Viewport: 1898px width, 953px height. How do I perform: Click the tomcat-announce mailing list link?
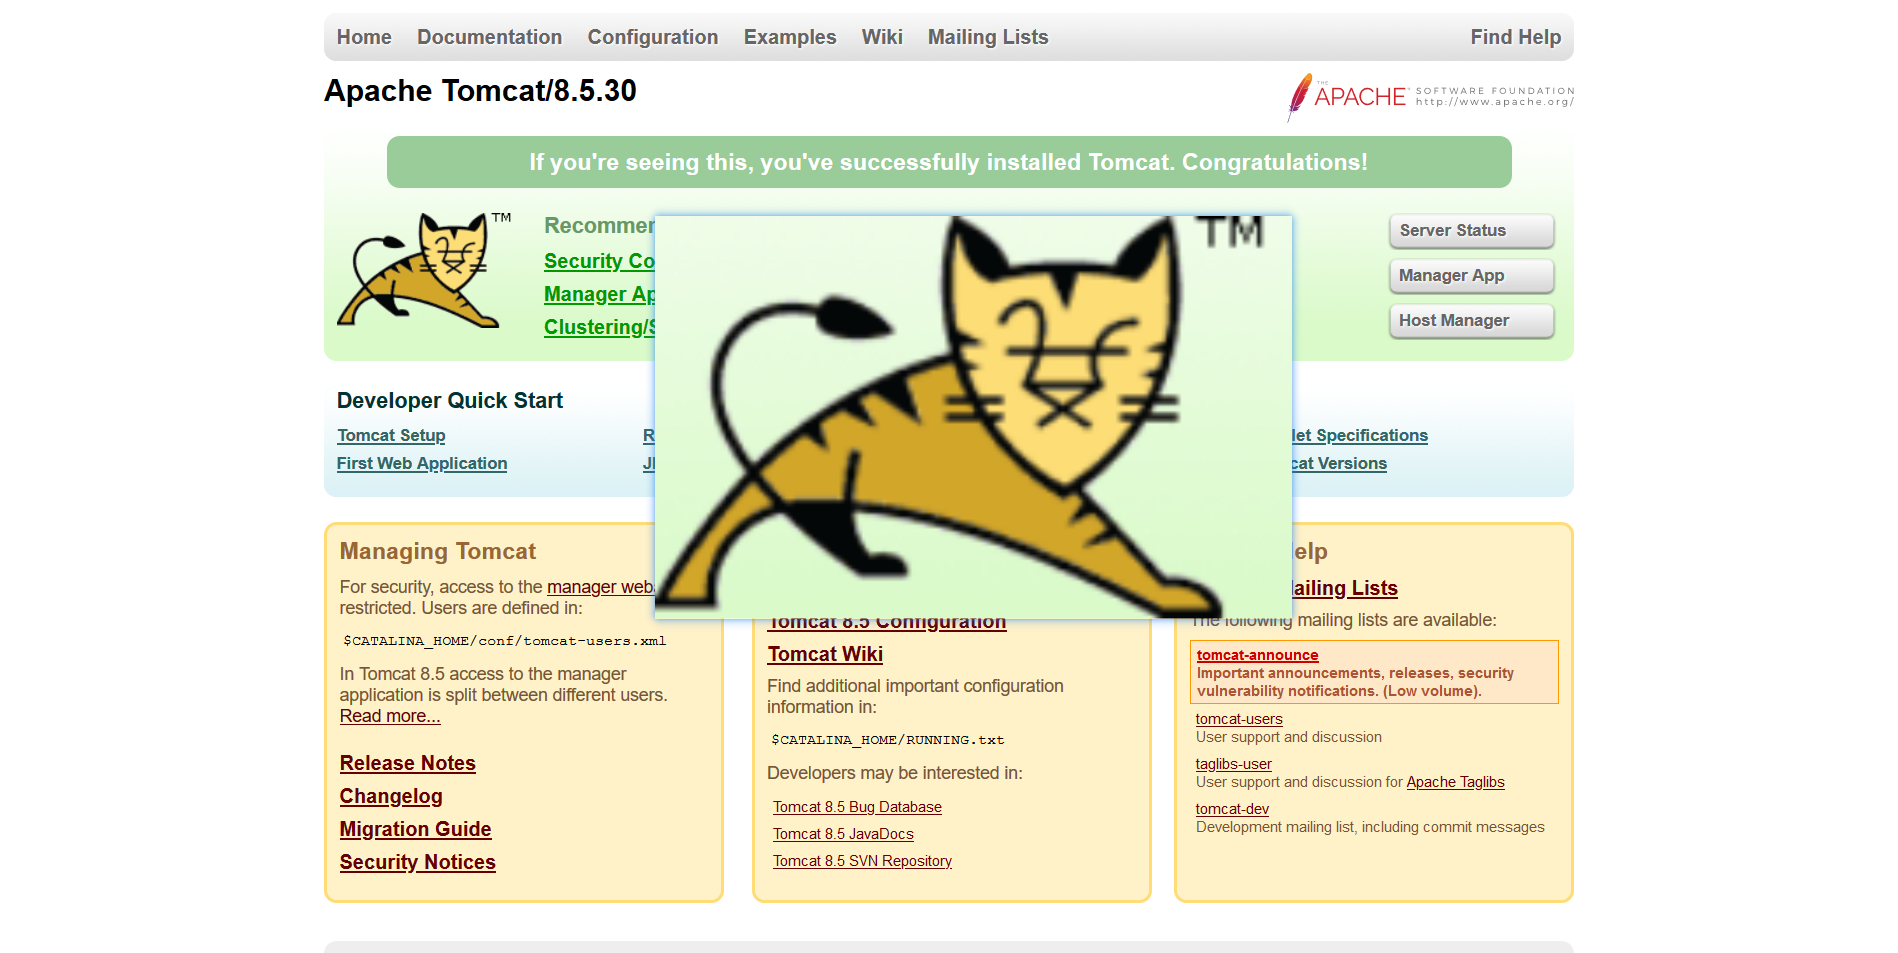click(1257, 655)
